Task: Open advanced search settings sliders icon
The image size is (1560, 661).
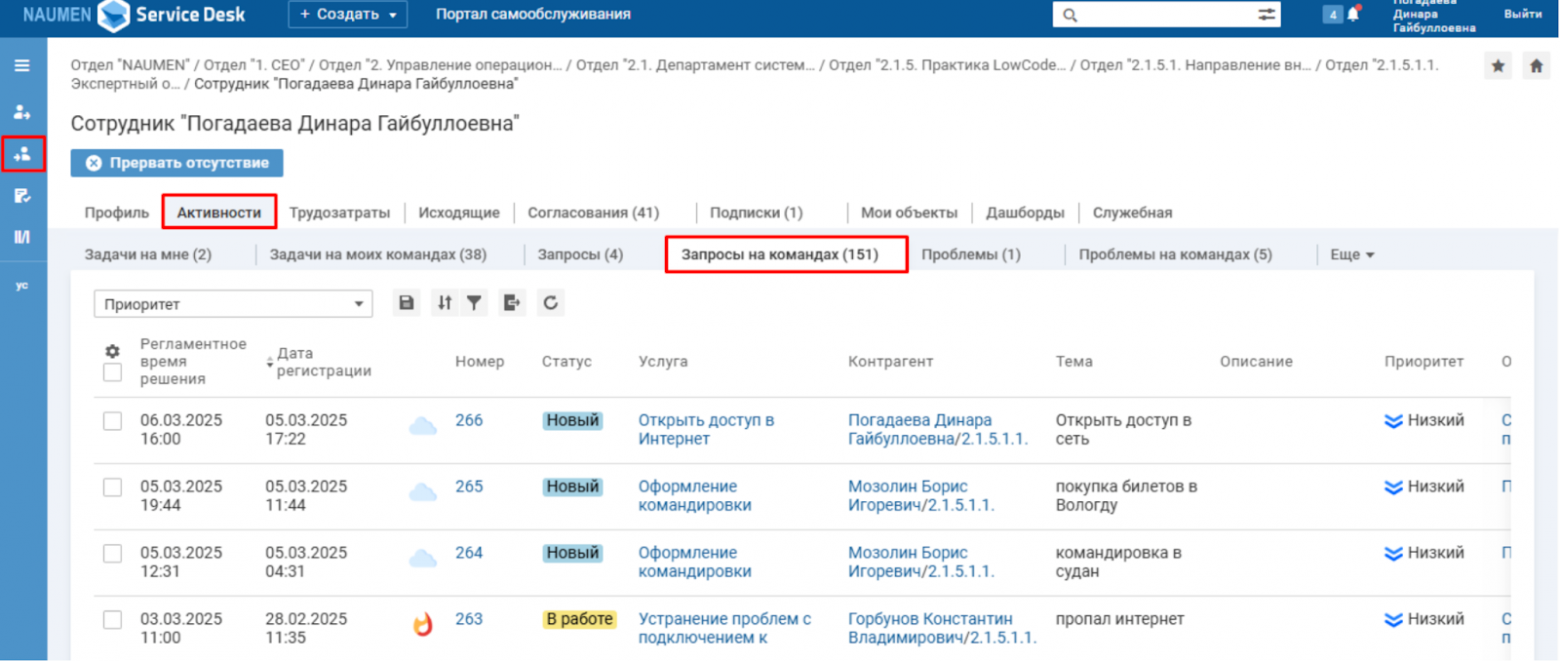Action: 1267,15
